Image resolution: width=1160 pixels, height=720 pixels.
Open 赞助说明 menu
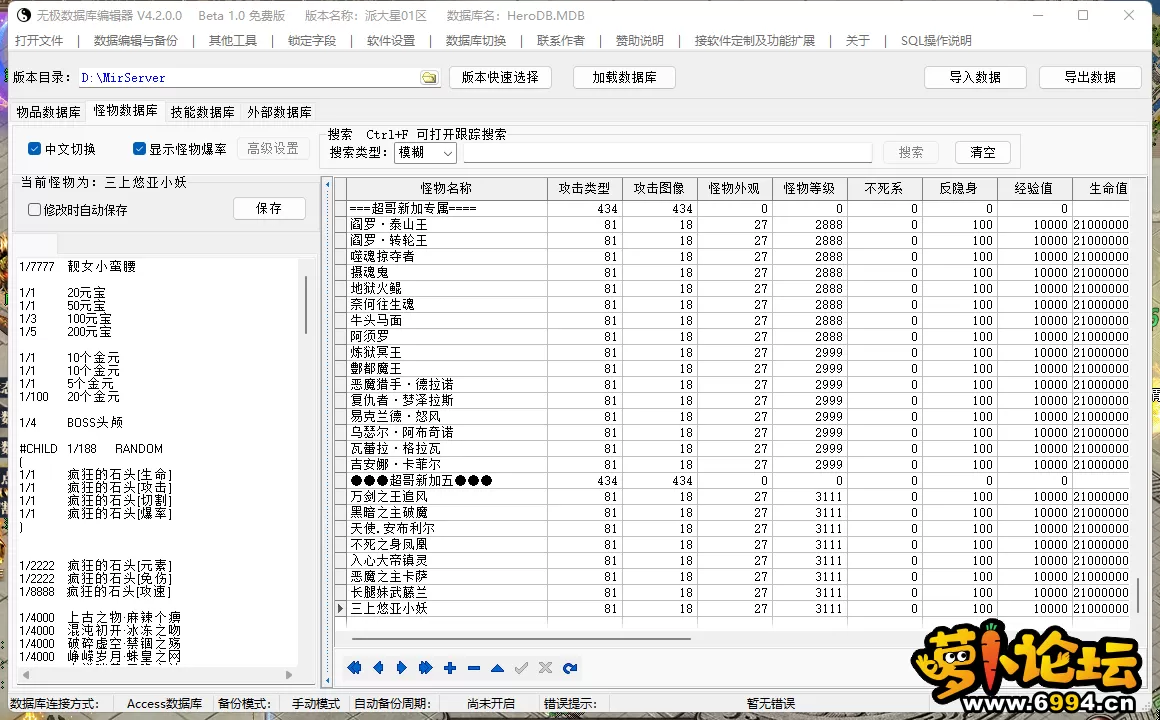click(x=640, y=41)
